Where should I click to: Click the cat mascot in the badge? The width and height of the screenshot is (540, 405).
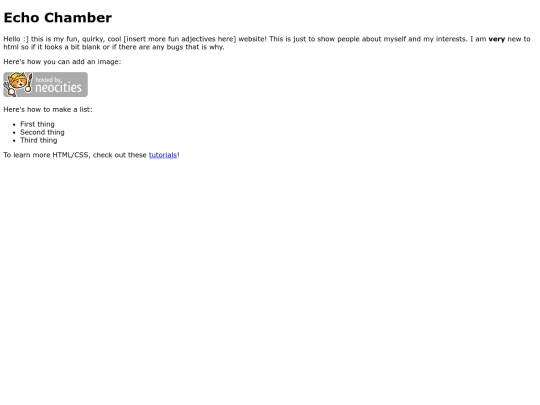click(x=18, y=84)
